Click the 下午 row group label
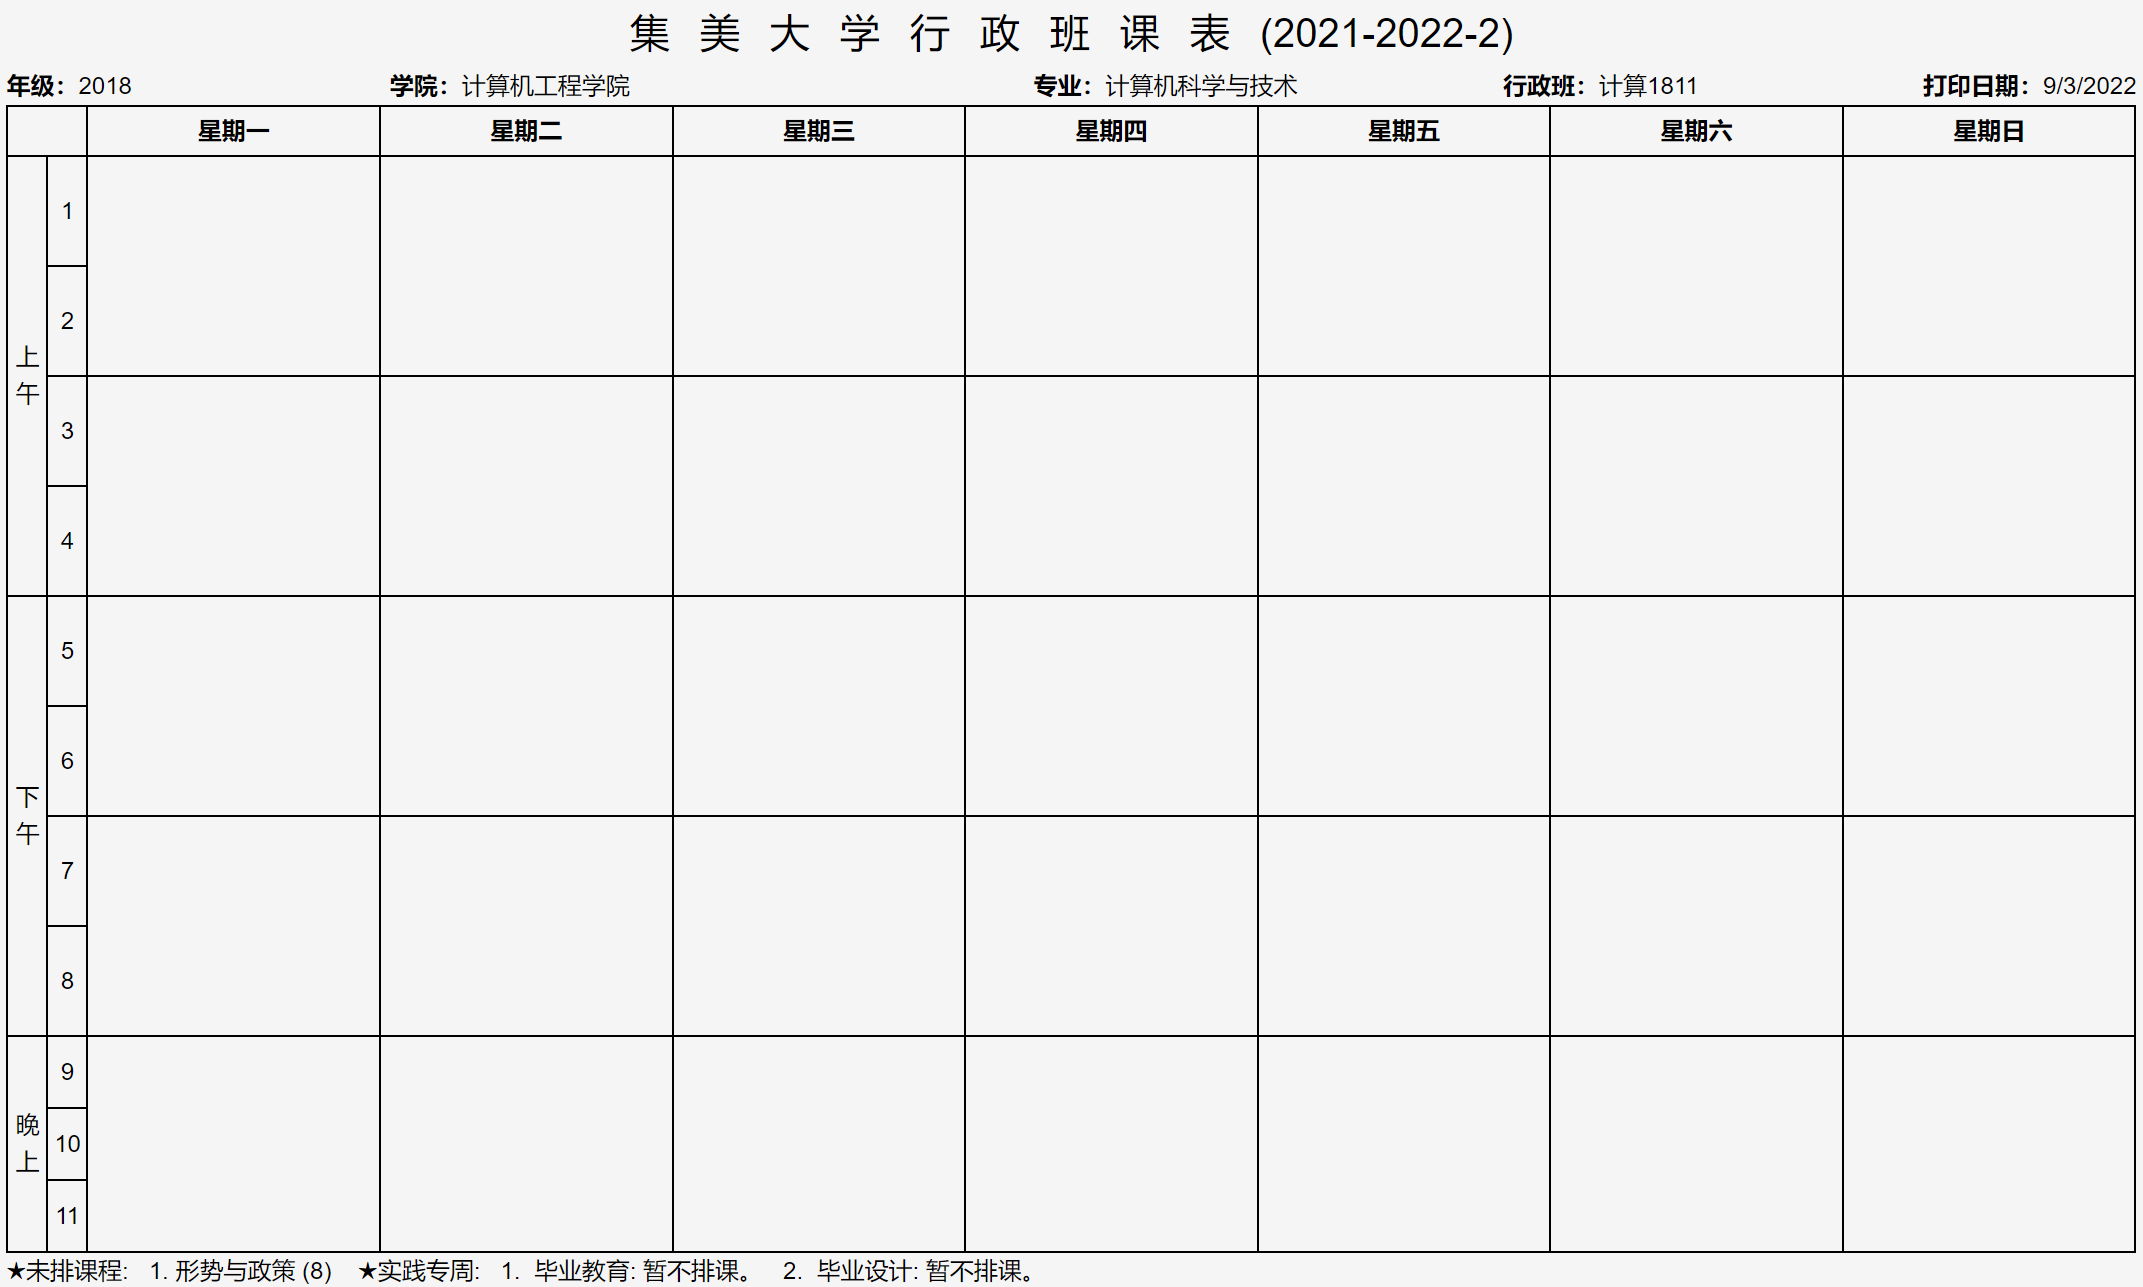 (27, 816)
